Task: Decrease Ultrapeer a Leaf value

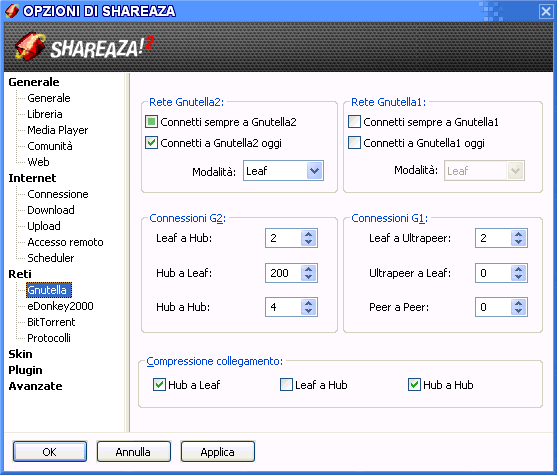Action: [x=519, y=277]
